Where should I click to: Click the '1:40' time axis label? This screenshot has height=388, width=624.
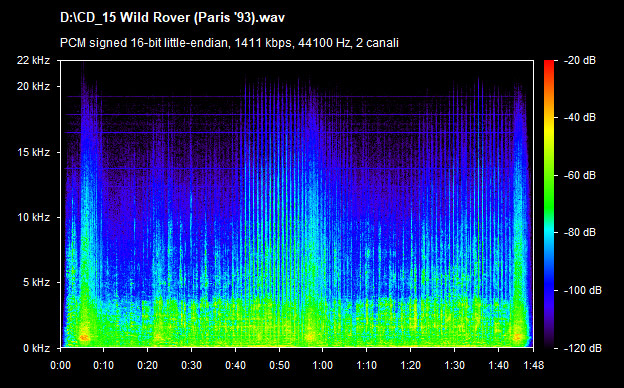(x=498, y=365)
